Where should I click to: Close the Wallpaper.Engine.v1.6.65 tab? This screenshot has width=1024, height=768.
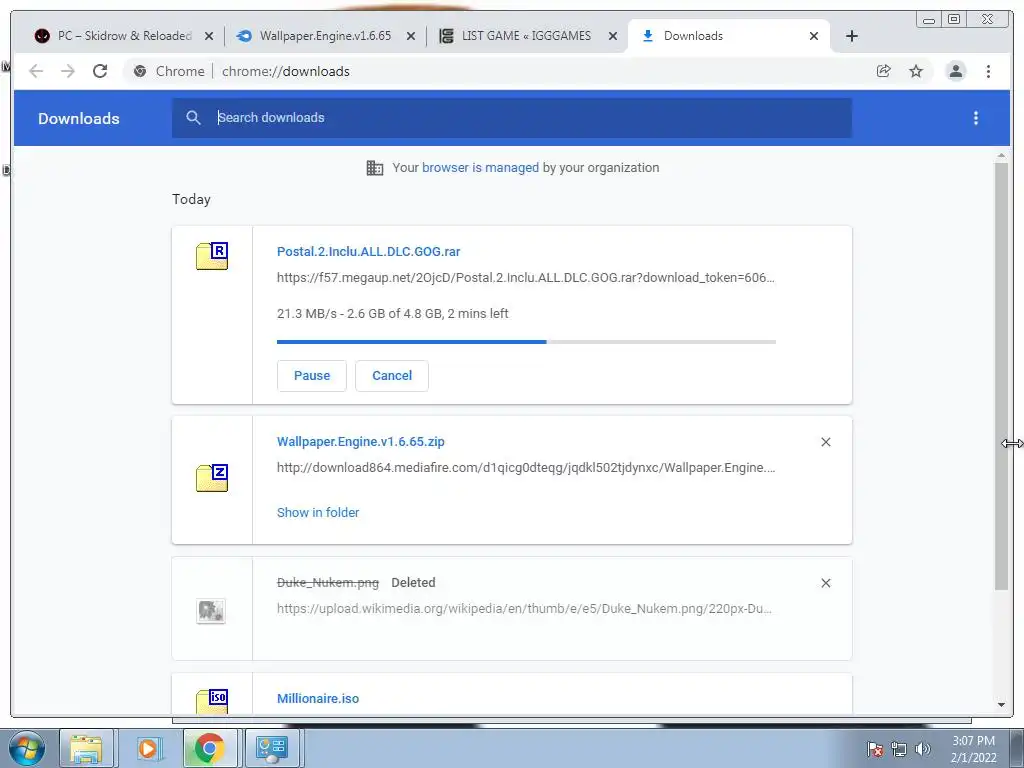(411, 37)
